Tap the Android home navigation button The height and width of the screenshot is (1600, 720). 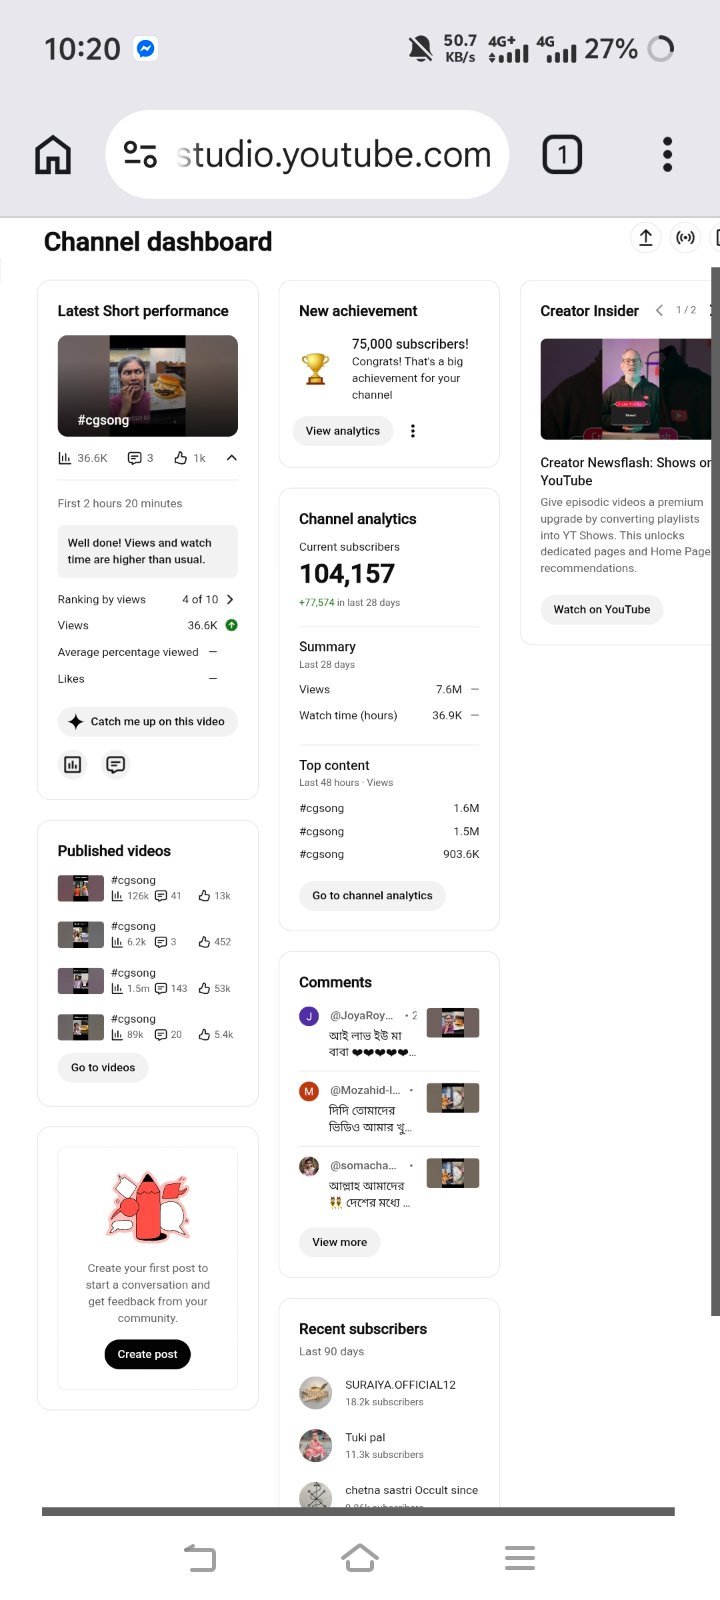(360, 1557)
